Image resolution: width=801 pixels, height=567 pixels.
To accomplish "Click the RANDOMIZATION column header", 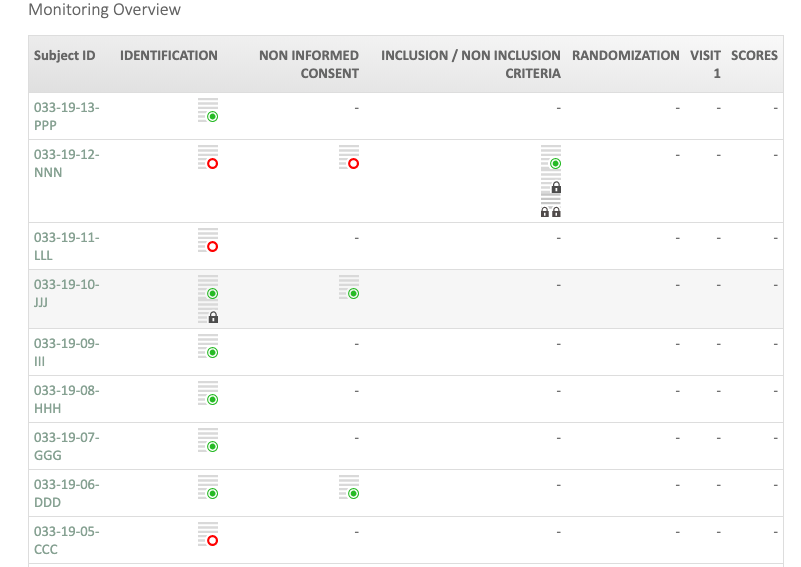I will (x=625, y=56).
